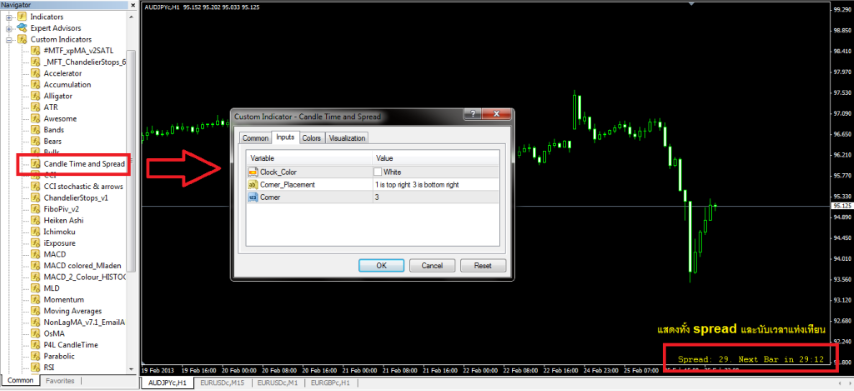Click the Cancel button
The height and width of the screenshot is (391, 854).
pyautogui.click(x=432, y=266)
